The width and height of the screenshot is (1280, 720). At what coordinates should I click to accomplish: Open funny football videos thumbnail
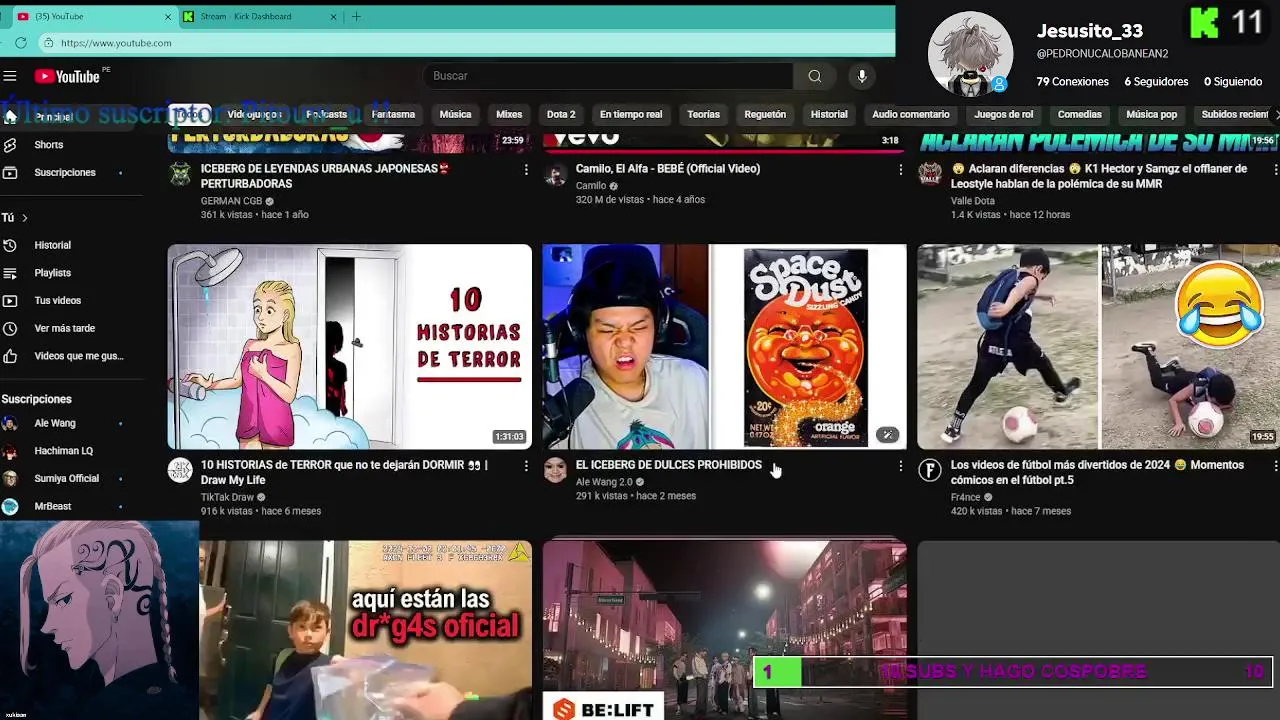tap(1098, 347)
